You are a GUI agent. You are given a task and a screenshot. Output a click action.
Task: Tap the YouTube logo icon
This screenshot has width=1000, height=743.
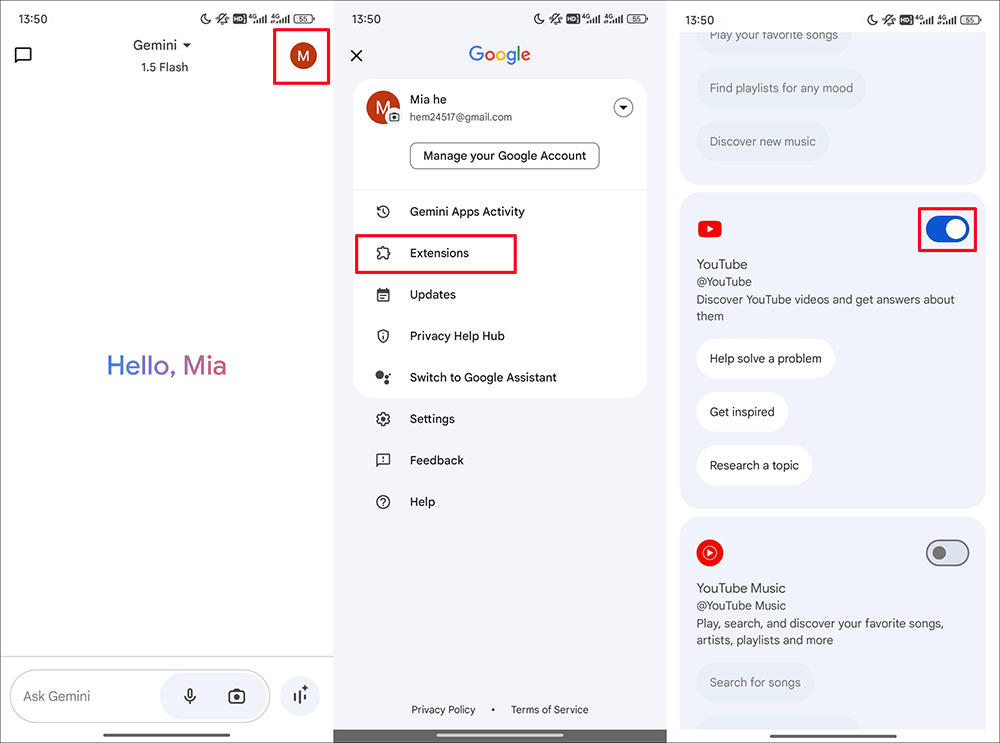pos(709,229)
